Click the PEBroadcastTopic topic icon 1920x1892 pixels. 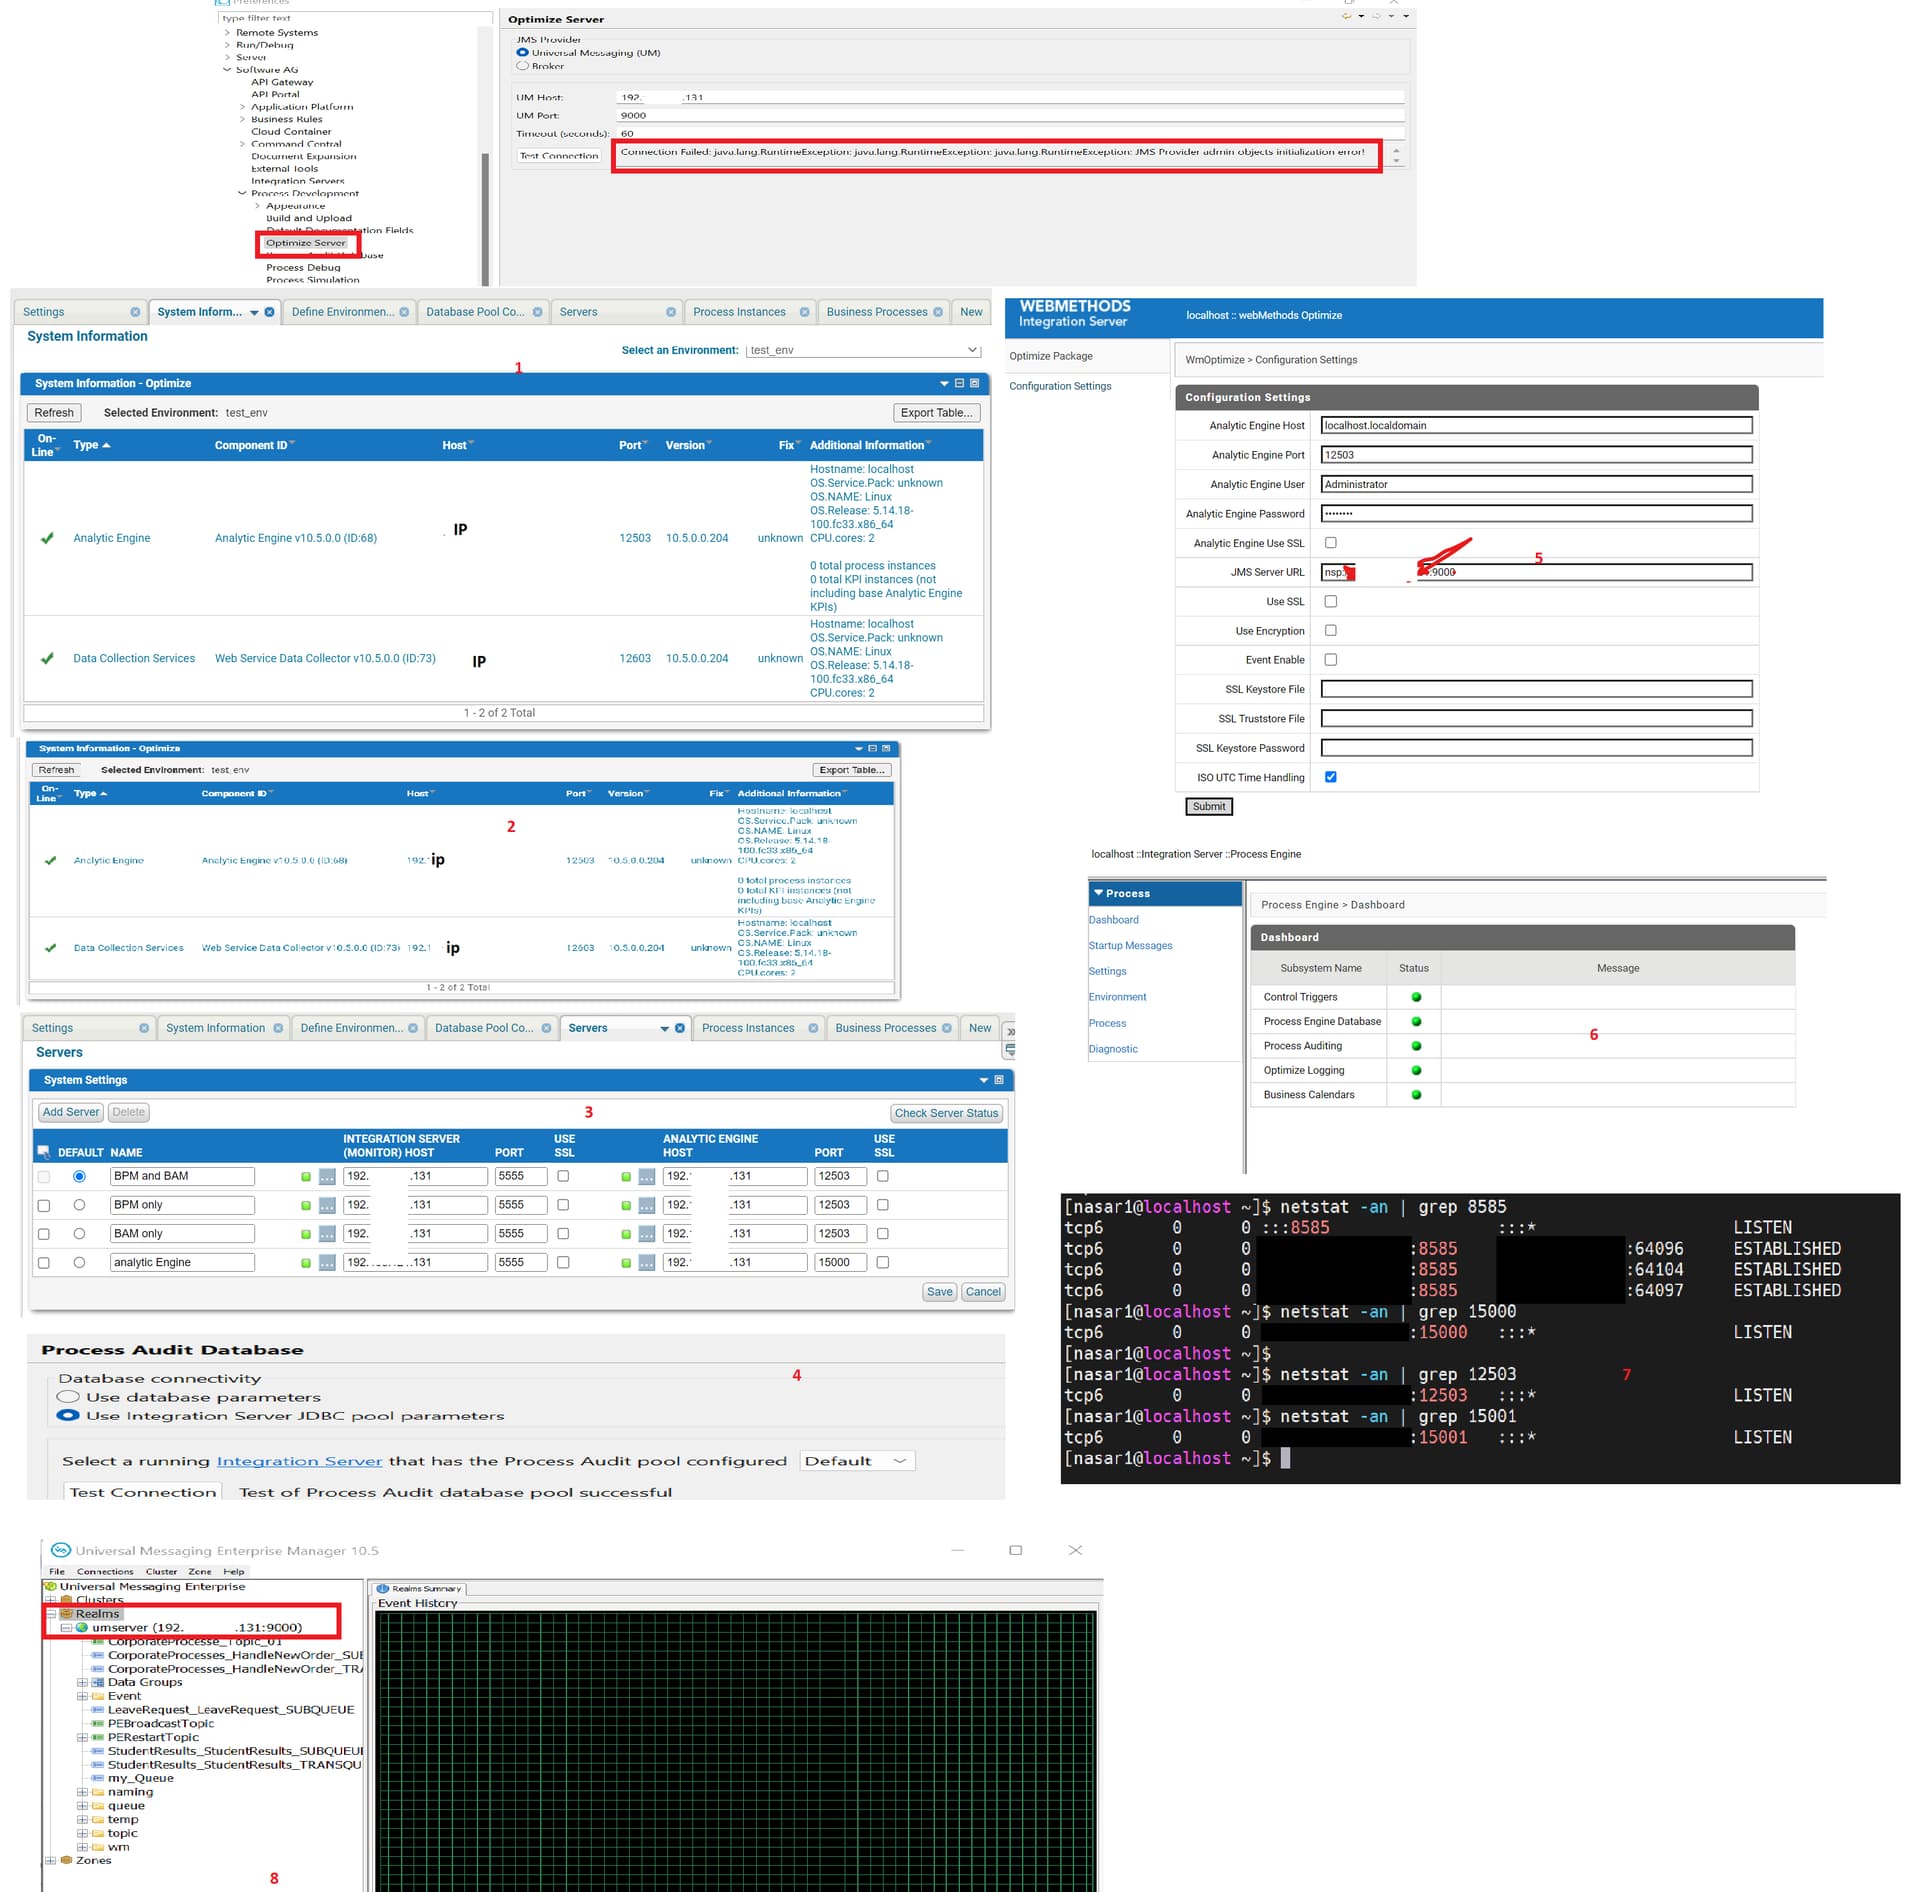click(x=98, y=1723)
